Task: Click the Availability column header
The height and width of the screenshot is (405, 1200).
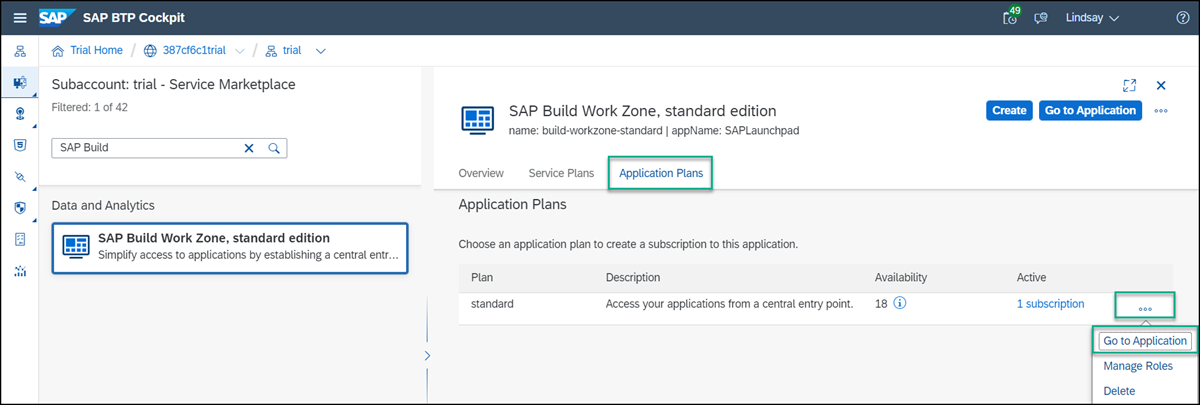Action: [901, 277]
